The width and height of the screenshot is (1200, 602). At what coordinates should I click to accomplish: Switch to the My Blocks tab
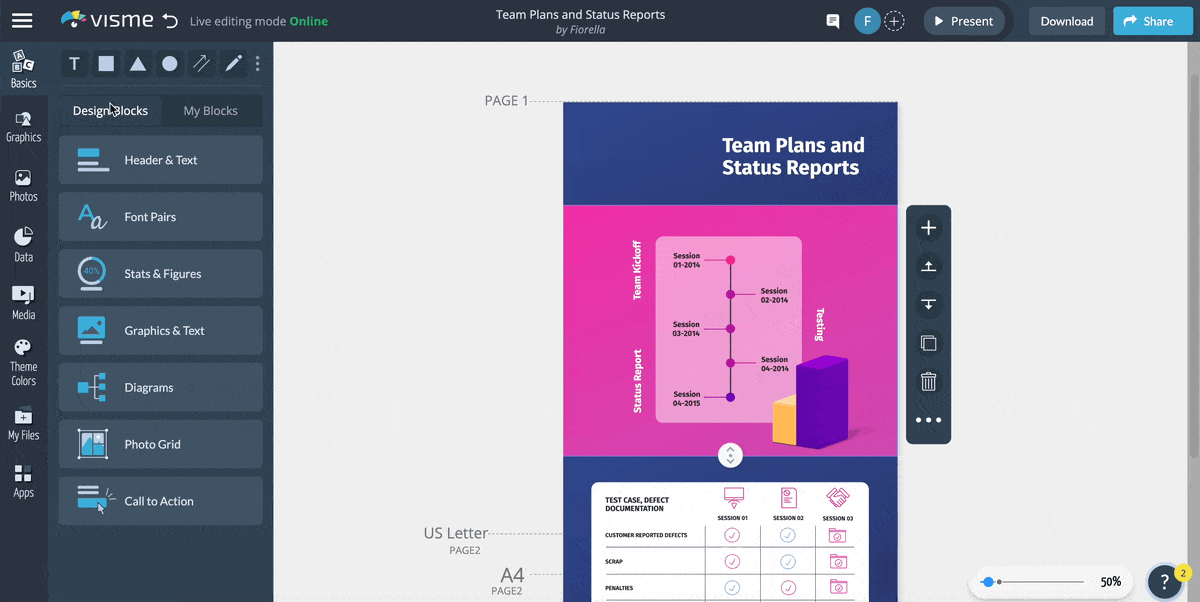point(210,111)
